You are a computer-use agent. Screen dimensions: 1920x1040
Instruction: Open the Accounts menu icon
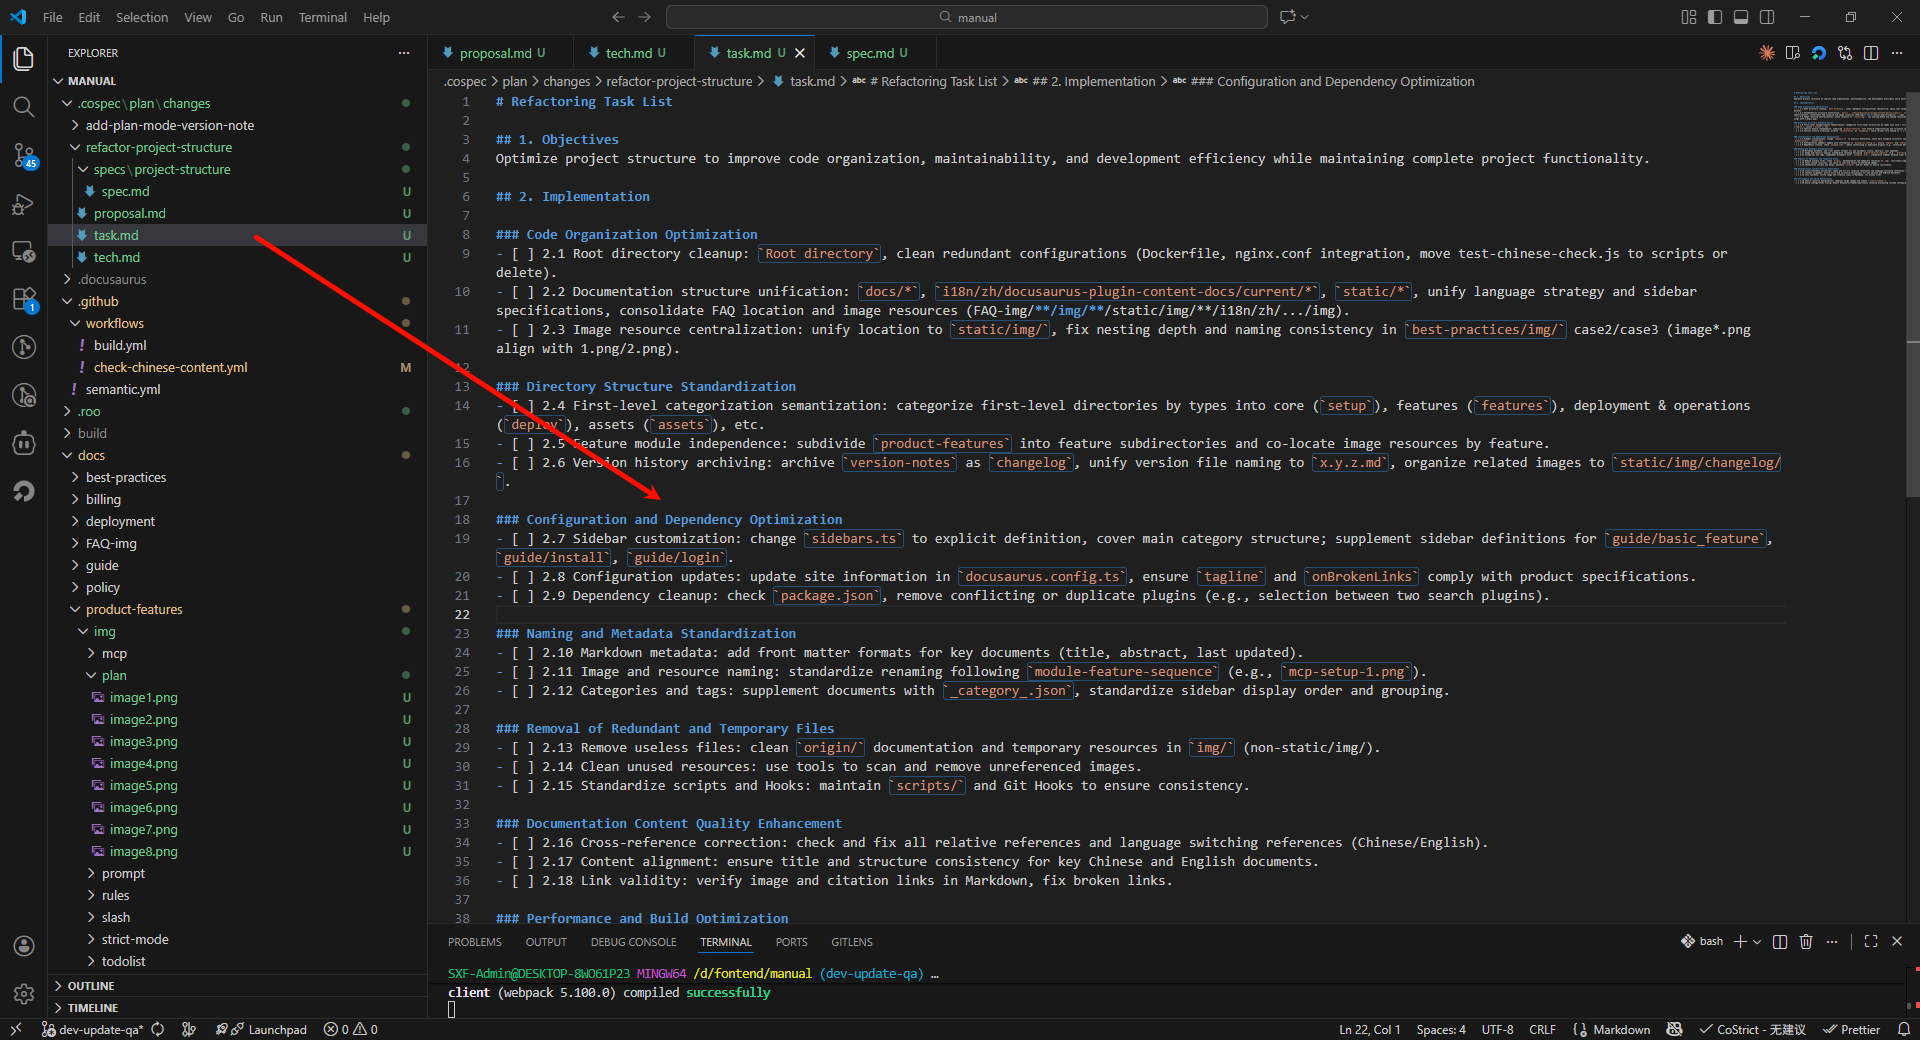(23, 946)
